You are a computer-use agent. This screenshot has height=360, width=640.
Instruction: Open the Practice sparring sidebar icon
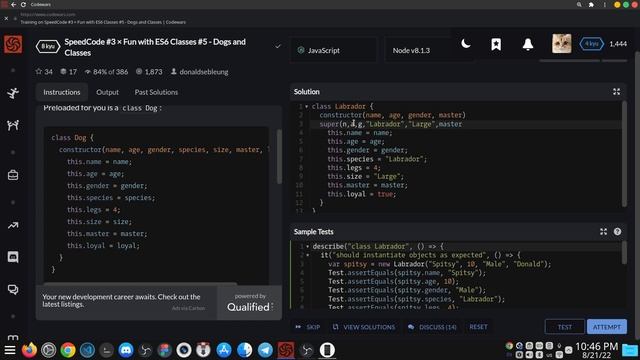click(x=13, y=125)
